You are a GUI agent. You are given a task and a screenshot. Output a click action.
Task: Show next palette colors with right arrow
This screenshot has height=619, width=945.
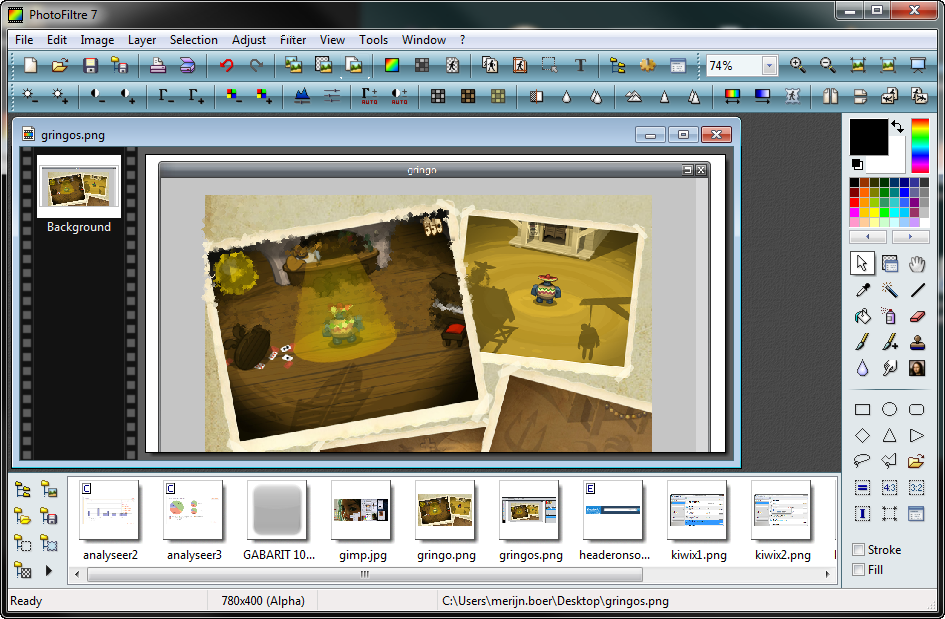pyautogui.click(x=910, y=238)
